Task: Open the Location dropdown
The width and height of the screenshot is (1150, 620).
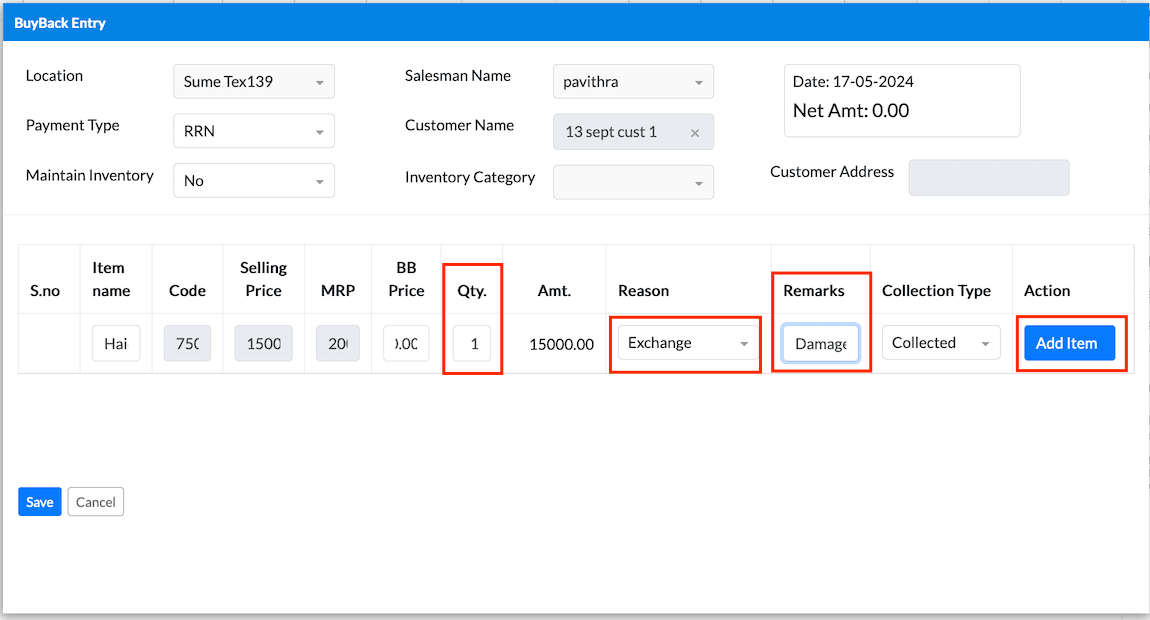Action: coord(254,82)
